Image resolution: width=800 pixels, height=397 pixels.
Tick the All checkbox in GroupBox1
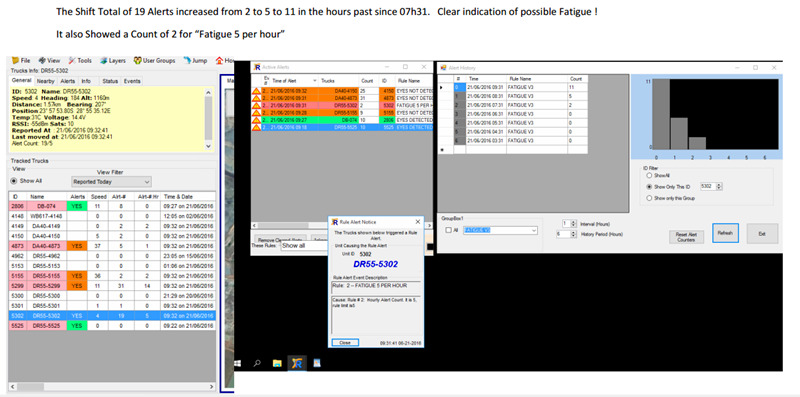448,231
